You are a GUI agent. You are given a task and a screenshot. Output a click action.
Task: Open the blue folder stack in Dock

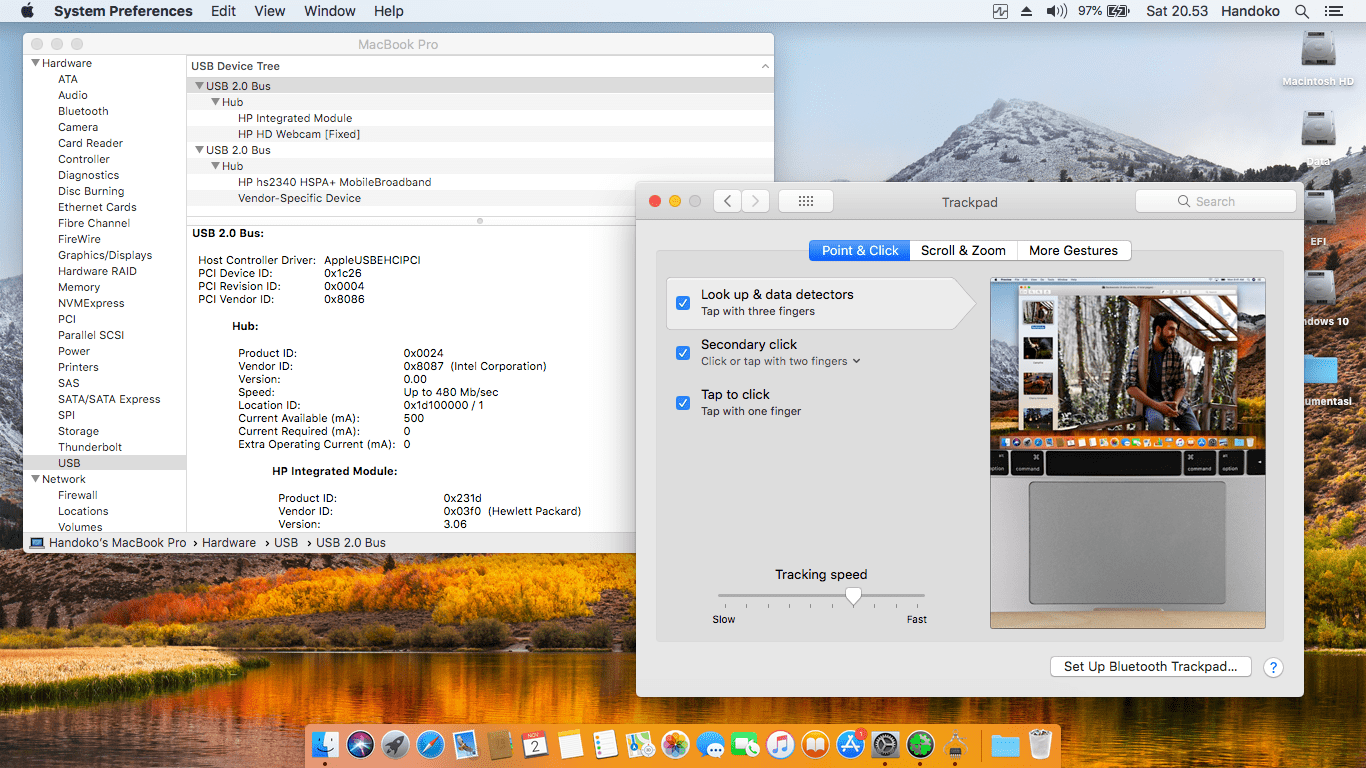(x=1005, y=745)
